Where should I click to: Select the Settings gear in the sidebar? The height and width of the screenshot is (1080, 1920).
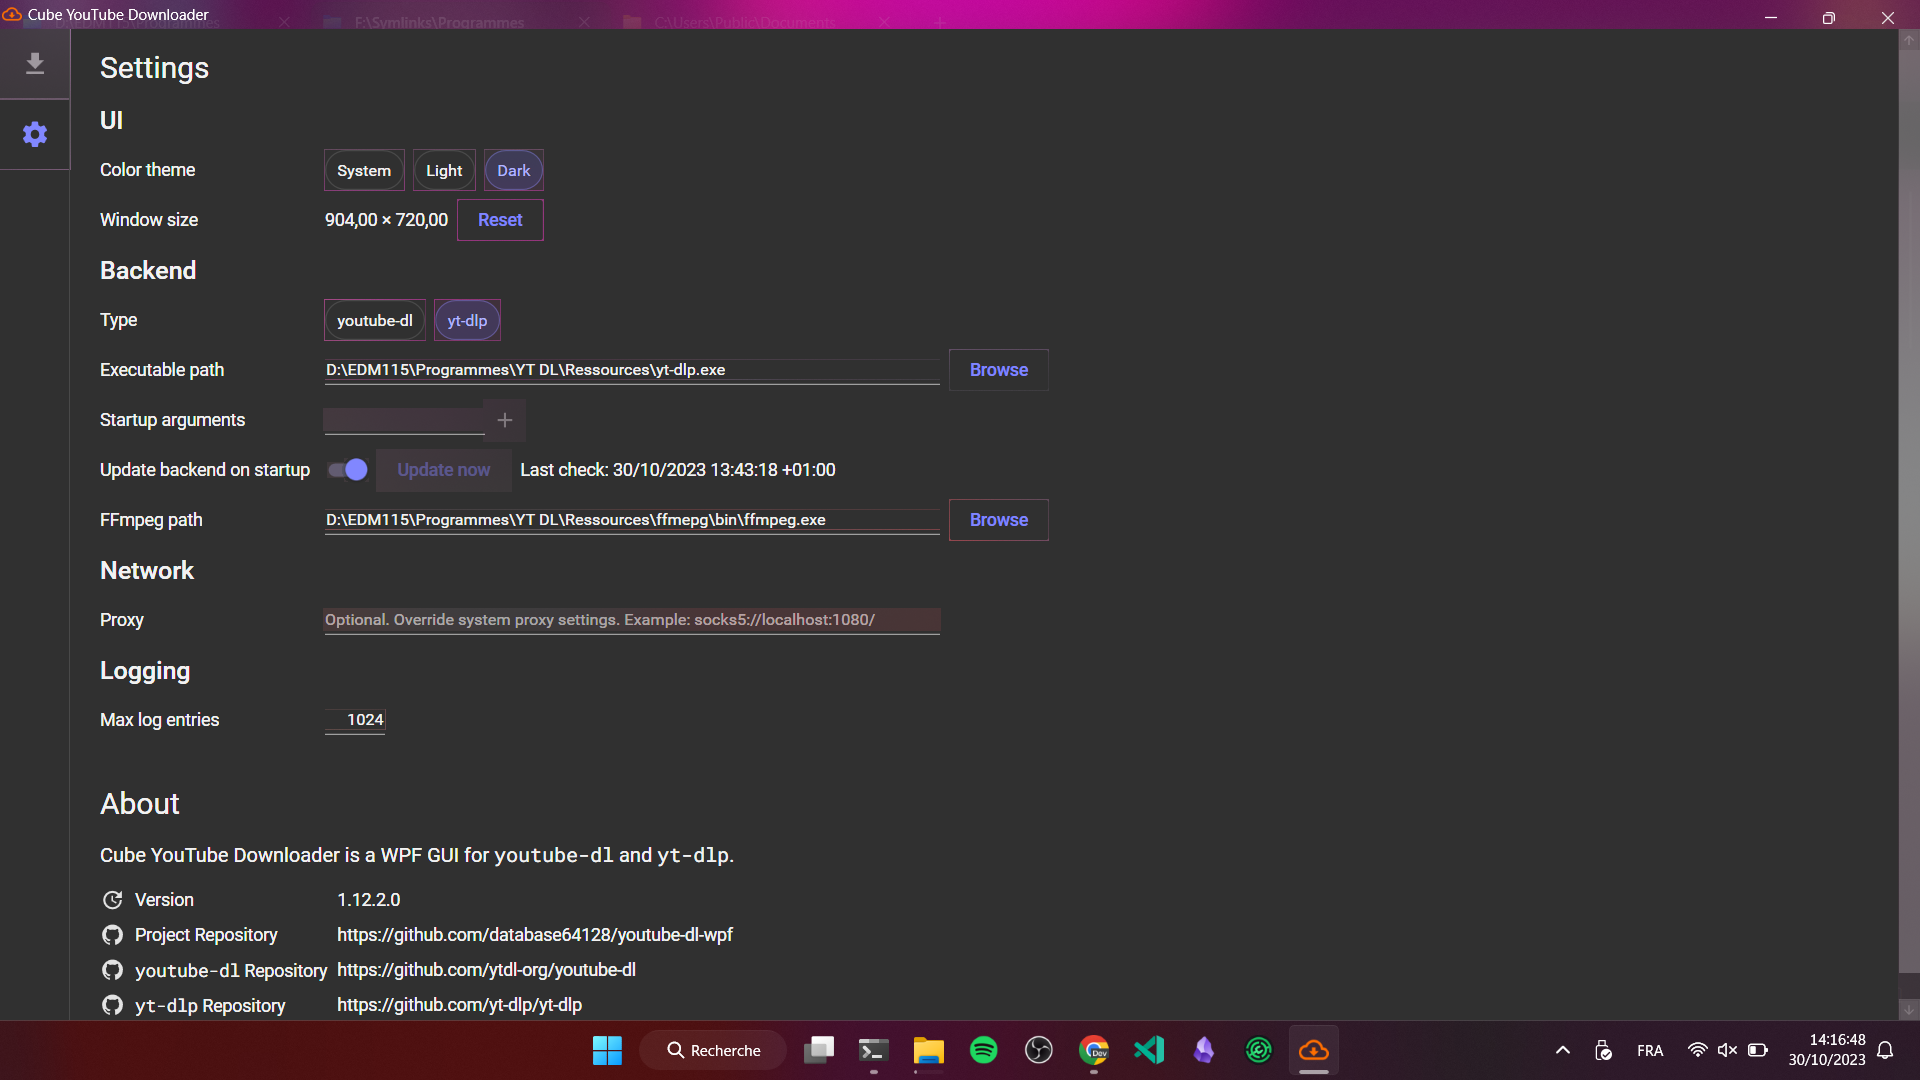pyautogui.click(x=35, y=134)
